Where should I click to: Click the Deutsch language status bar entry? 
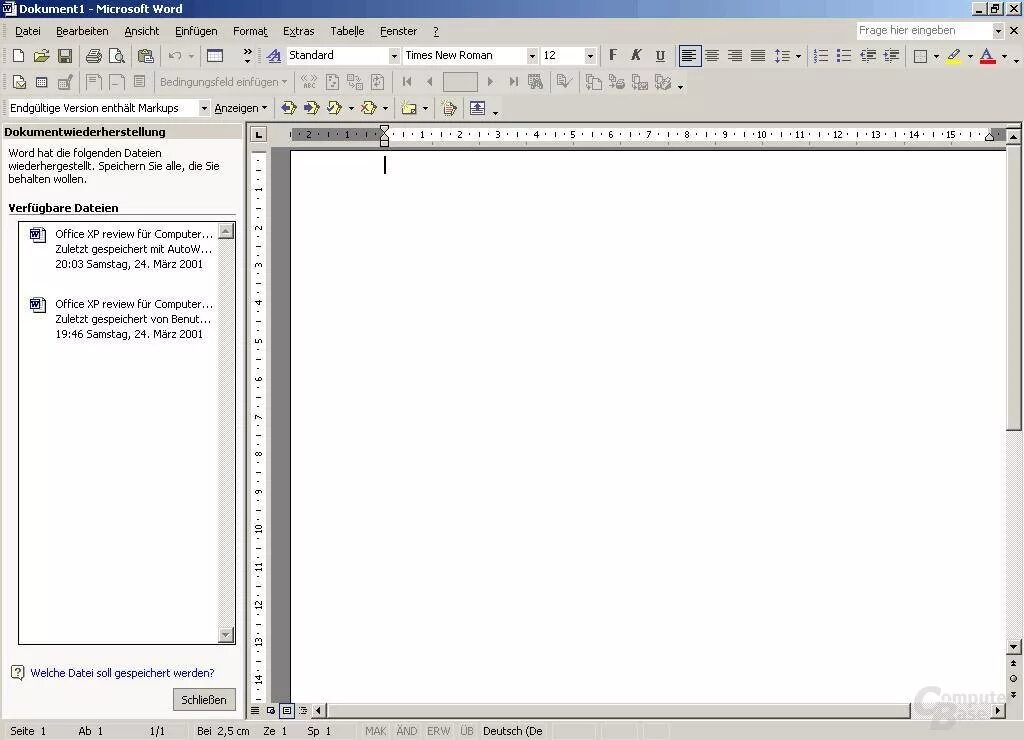pos(513,731)
